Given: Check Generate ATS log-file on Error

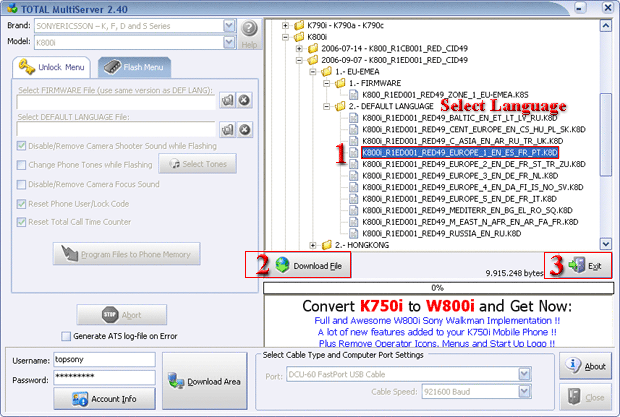Looking at the screenshot, I should [x=66, y=336].
